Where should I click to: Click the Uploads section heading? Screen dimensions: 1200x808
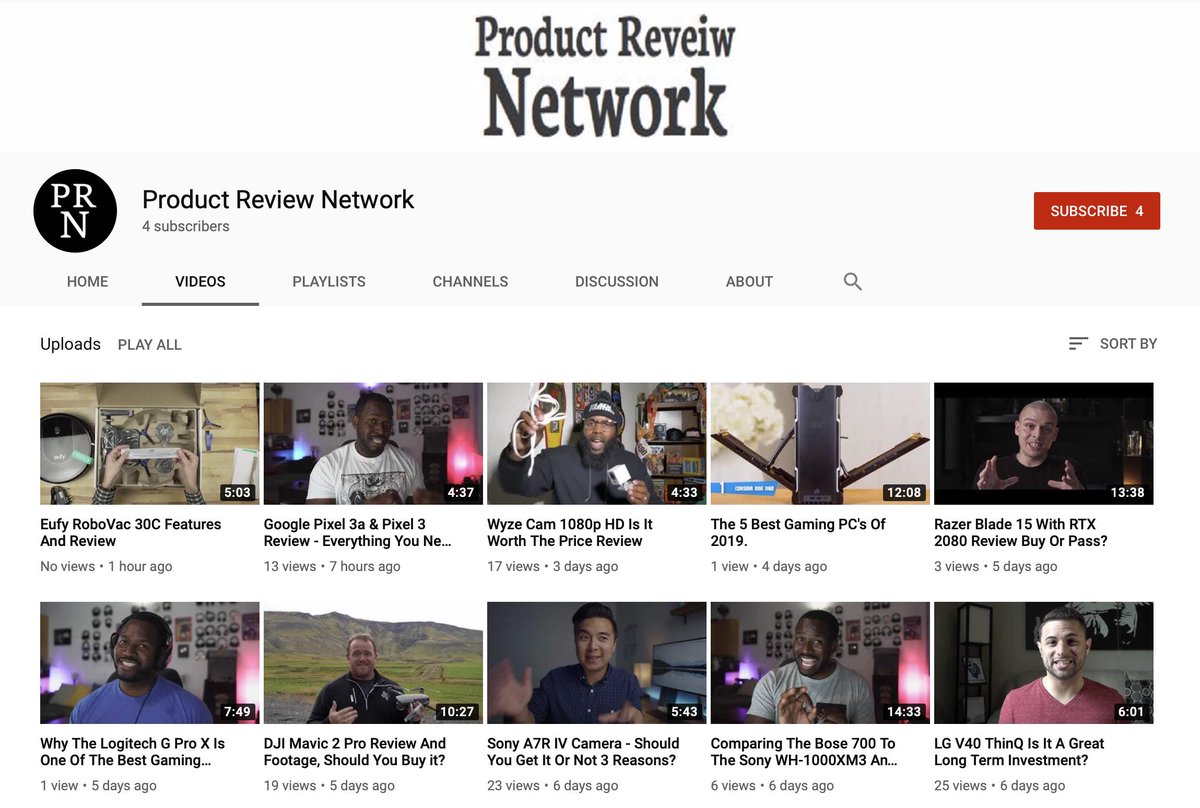(x=70, y=344)
